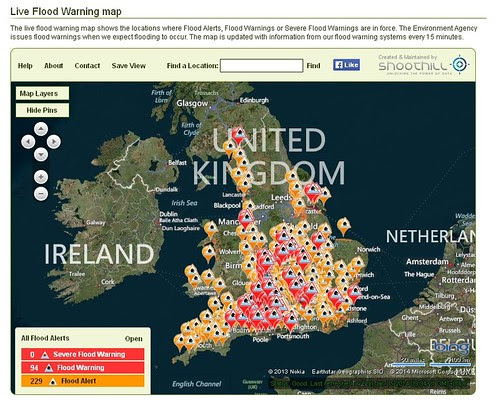This screenshot has height=410, width=499.
Task: Pan the map up with the arrow button
Action: [x=41, y=129]
